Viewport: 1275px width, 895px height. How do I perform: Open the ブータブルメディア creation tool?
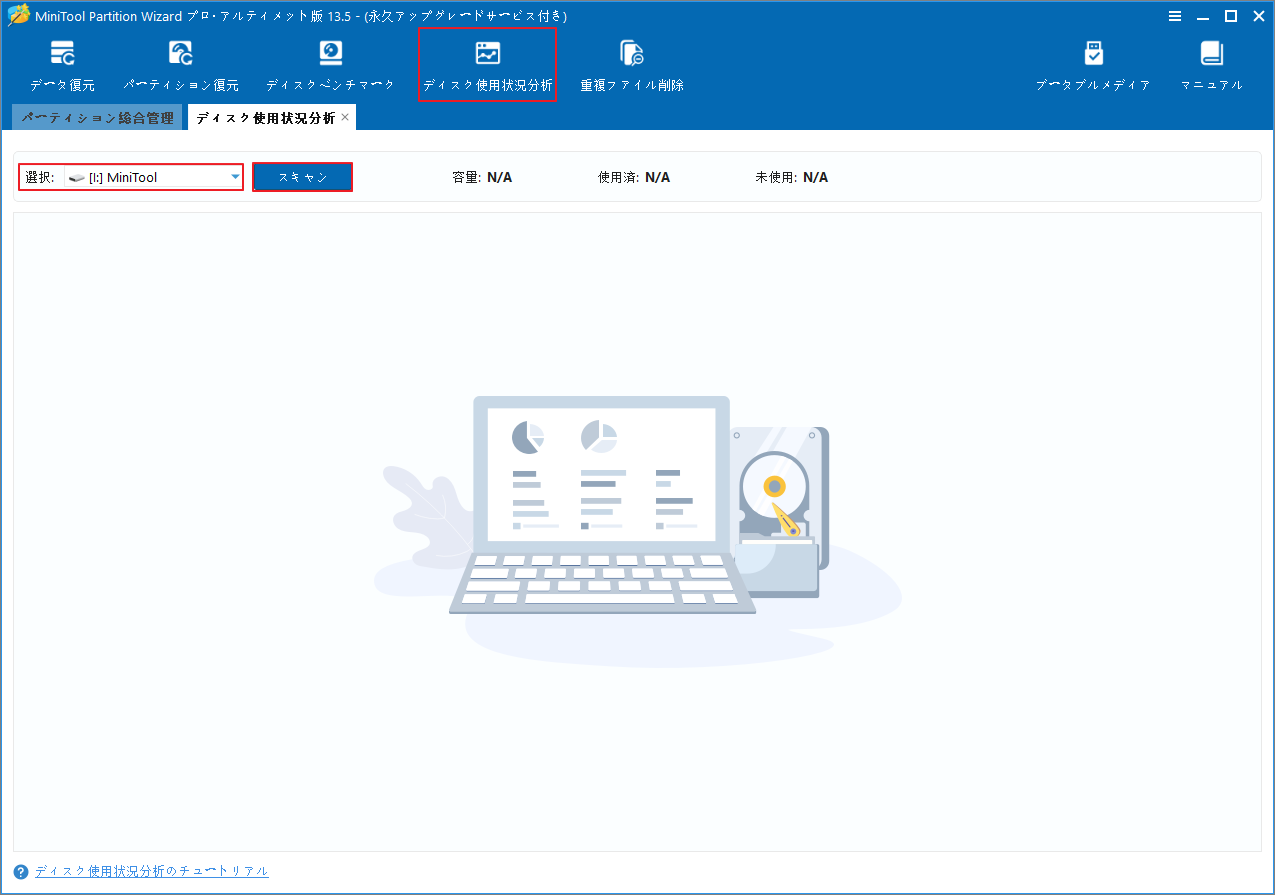tap(1092, 65)
